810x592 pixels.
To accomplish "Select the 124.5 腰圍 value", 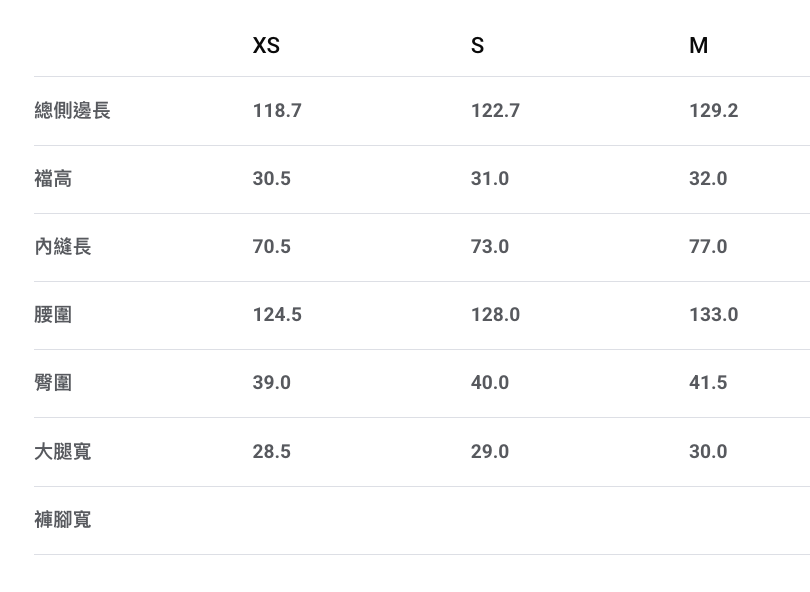I will pyautogui.click(x=277, y=315).
